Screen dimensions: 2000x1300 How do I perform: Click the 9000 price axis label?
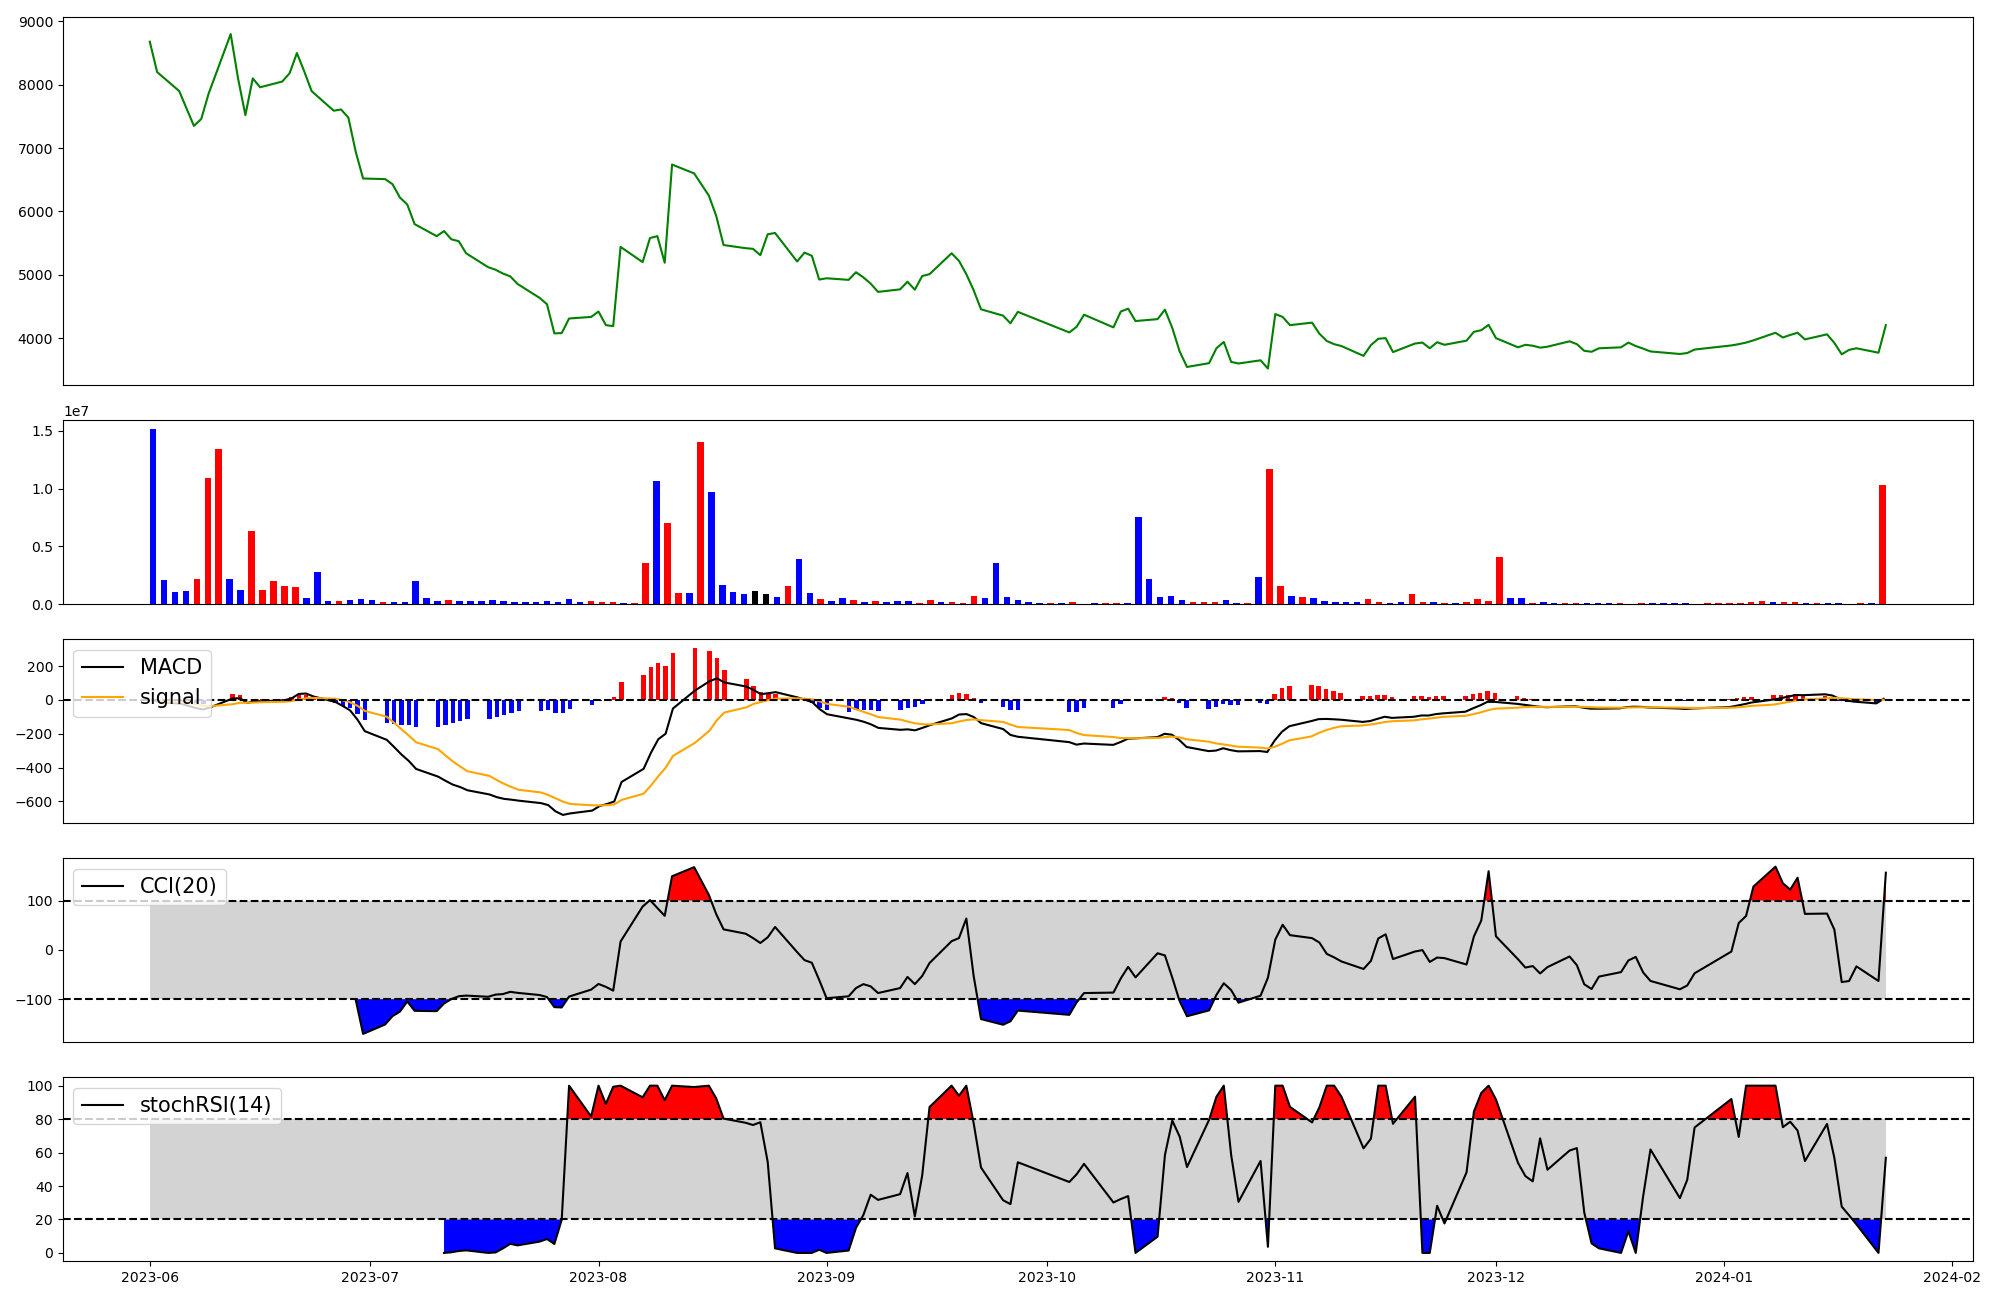pyautogui.click(x=36, y=22)
